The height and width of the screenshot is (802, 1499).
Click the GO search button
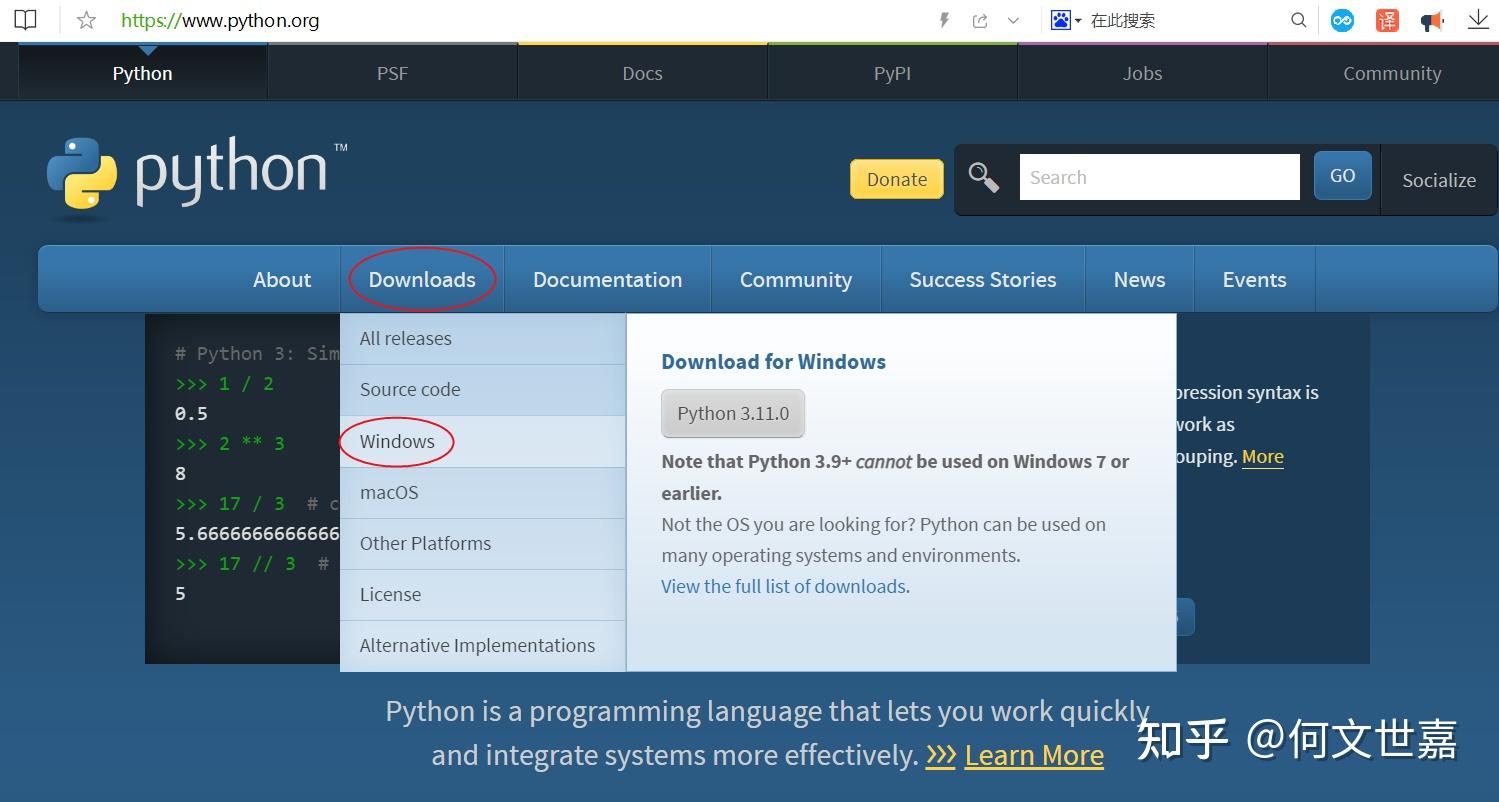[x=1342, y=174]
